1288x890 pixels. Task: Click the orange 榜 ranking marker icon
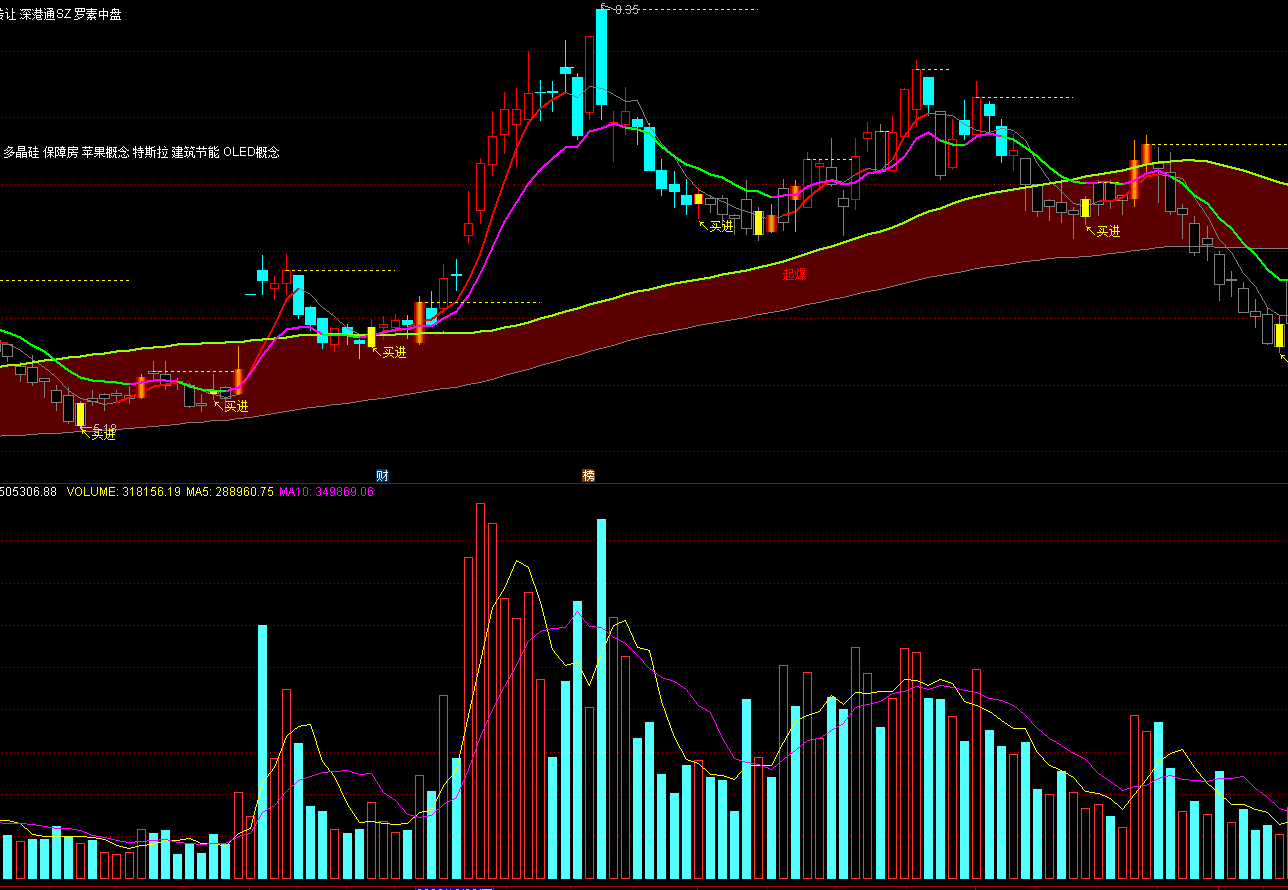coord(589,475)
